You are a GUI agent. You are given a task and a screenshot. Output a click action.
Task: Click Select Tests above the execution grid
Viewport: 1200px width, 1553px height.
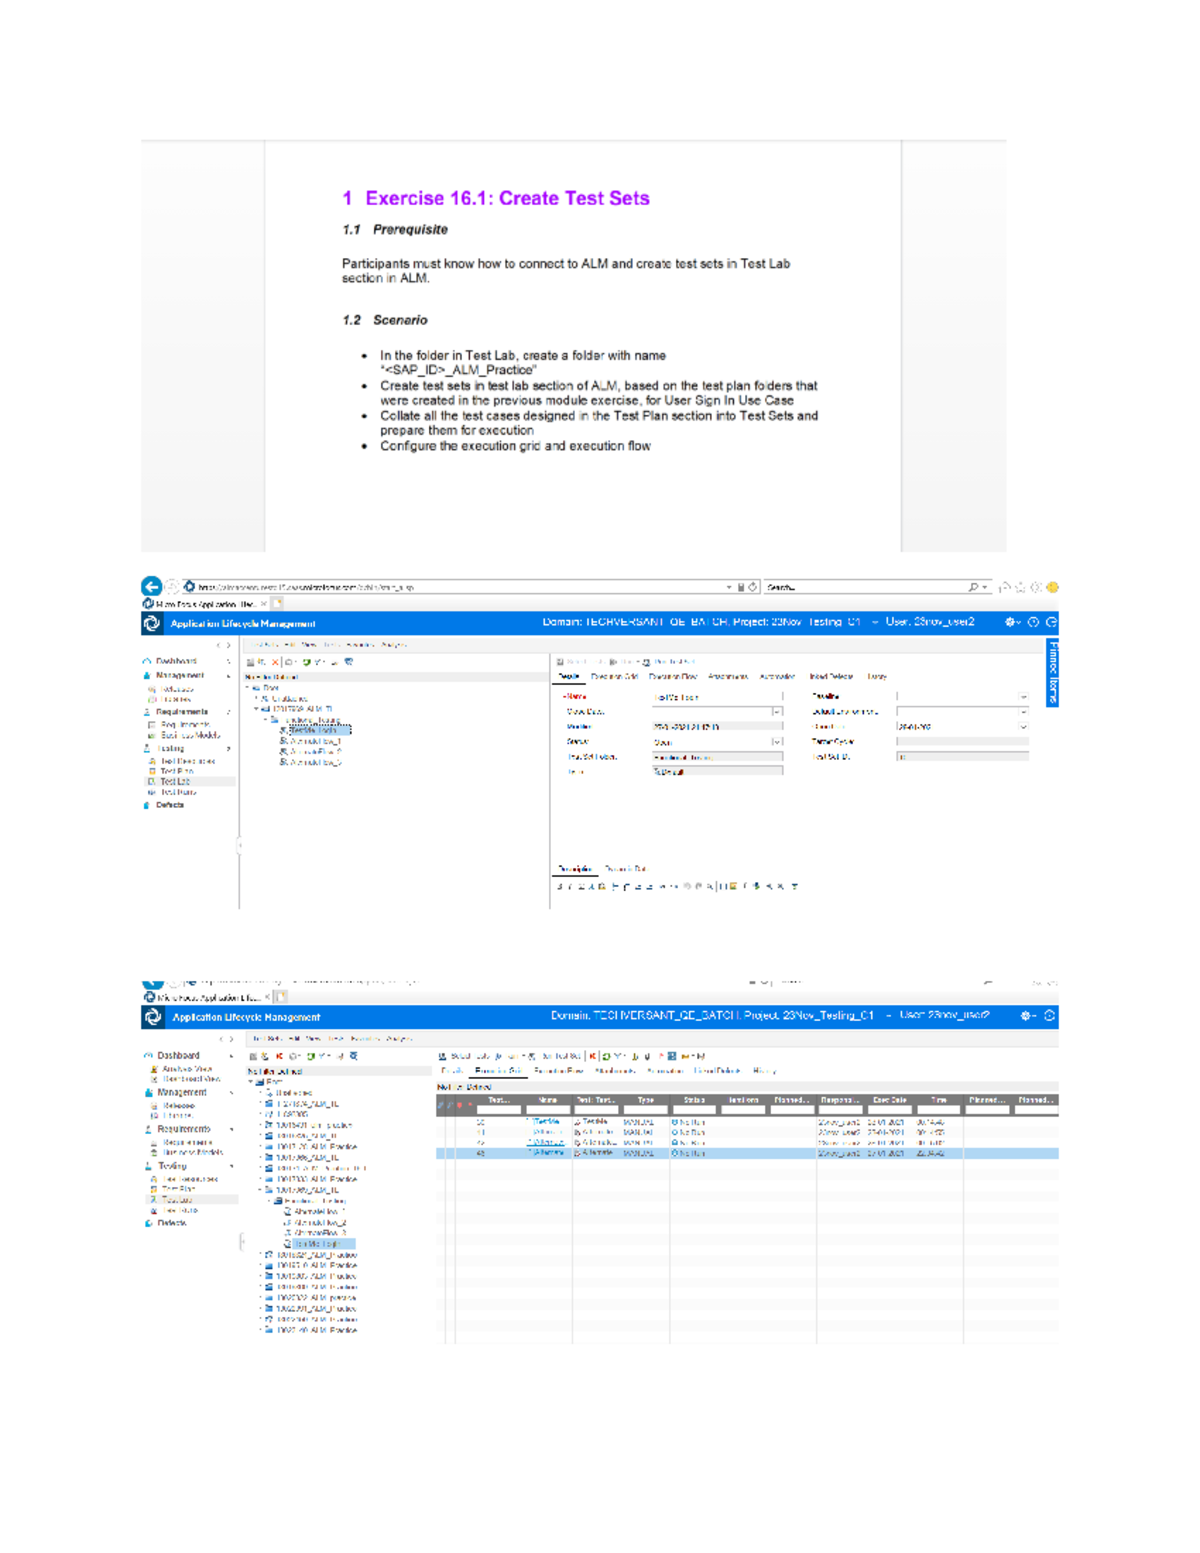[469, 1056]
